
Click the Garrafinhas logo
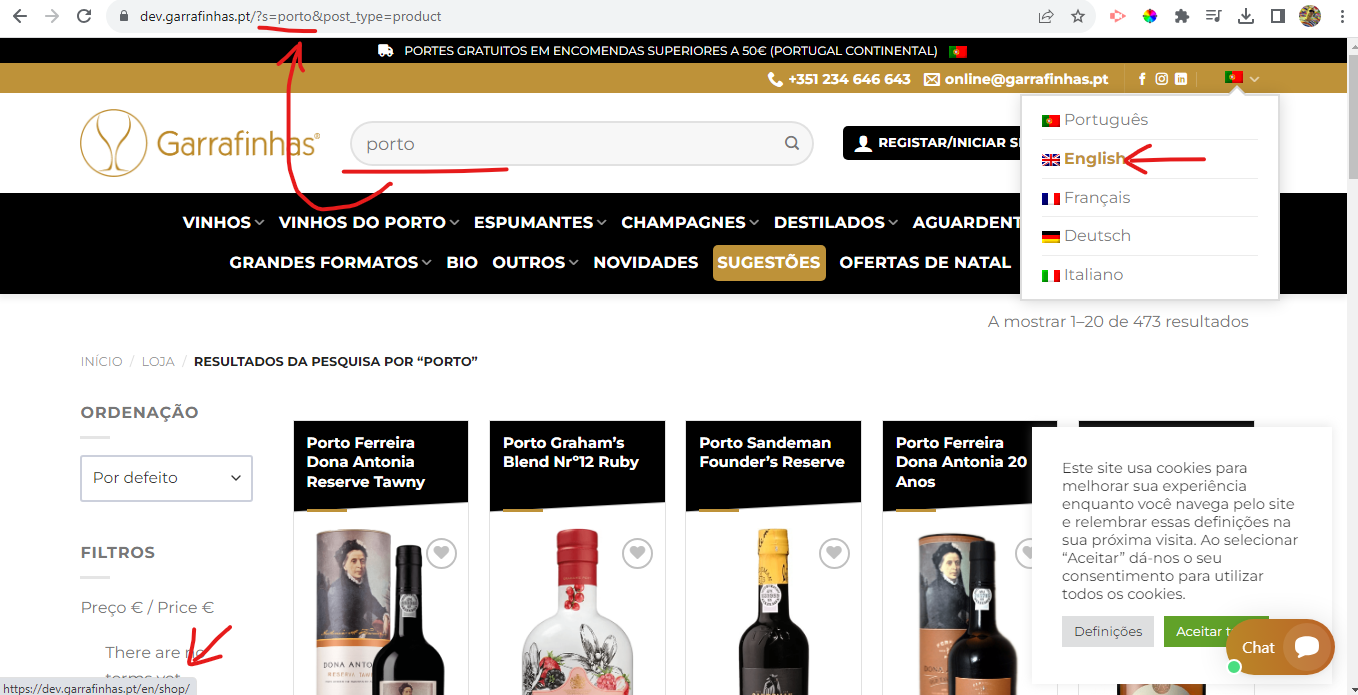coord(200,143)
